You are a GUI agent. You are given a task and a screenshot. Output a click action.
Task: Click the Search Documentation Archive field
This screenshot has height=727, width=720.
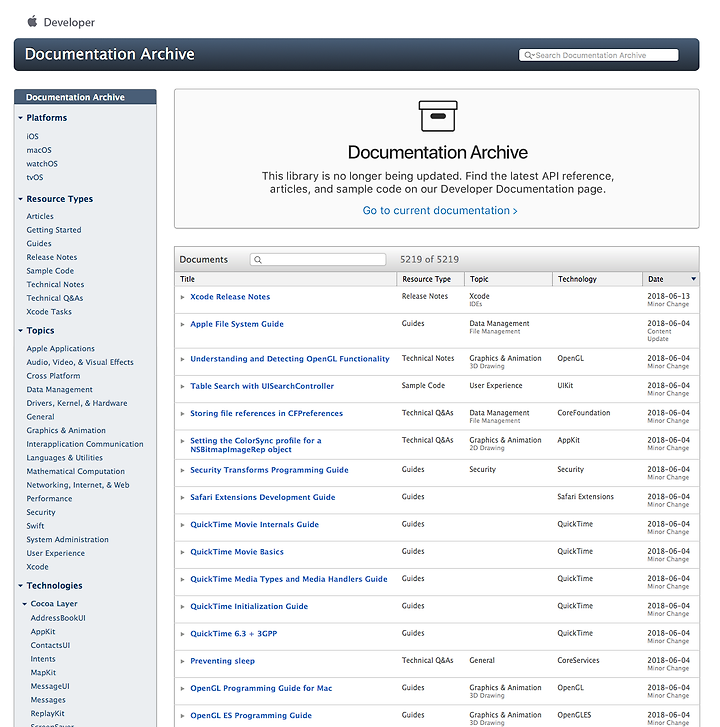[x=599, y=55]
